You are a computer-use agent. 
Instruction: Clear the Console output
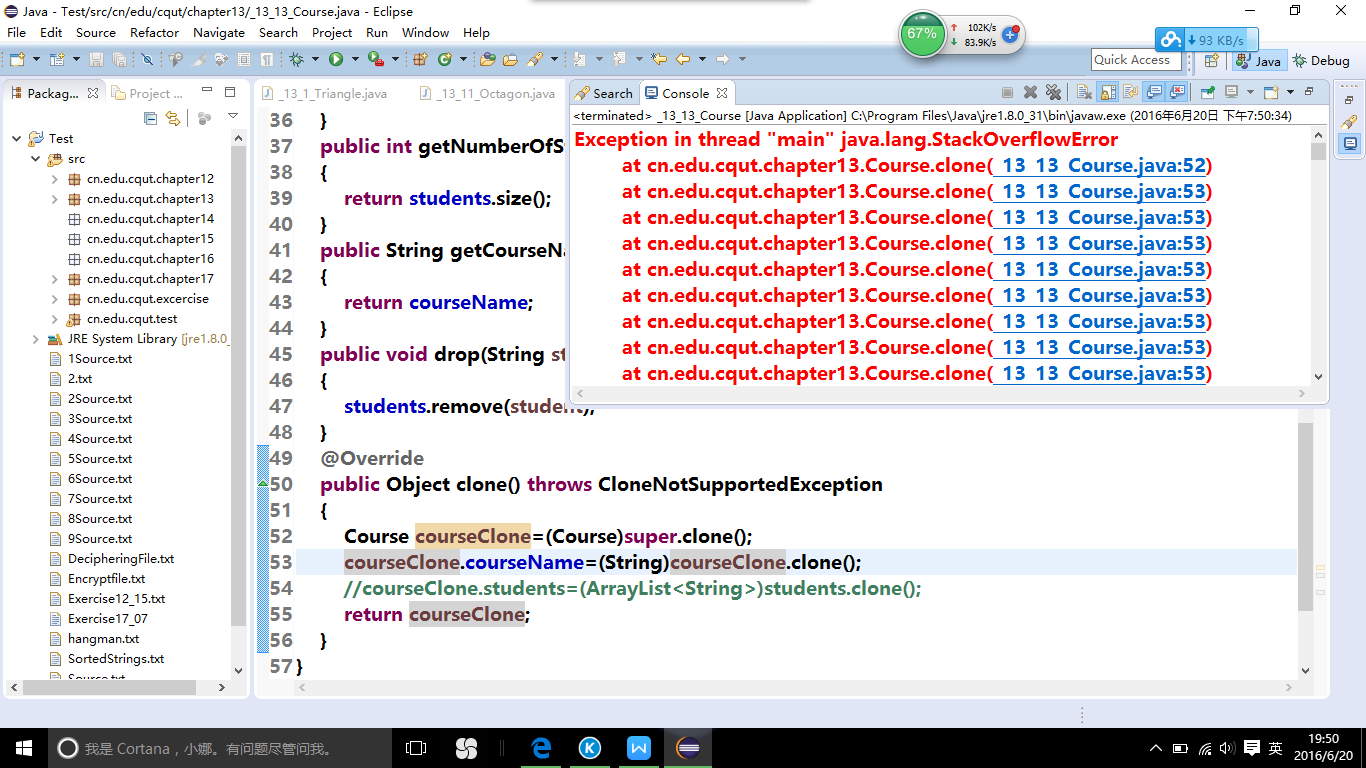(x=1085, y=93)
